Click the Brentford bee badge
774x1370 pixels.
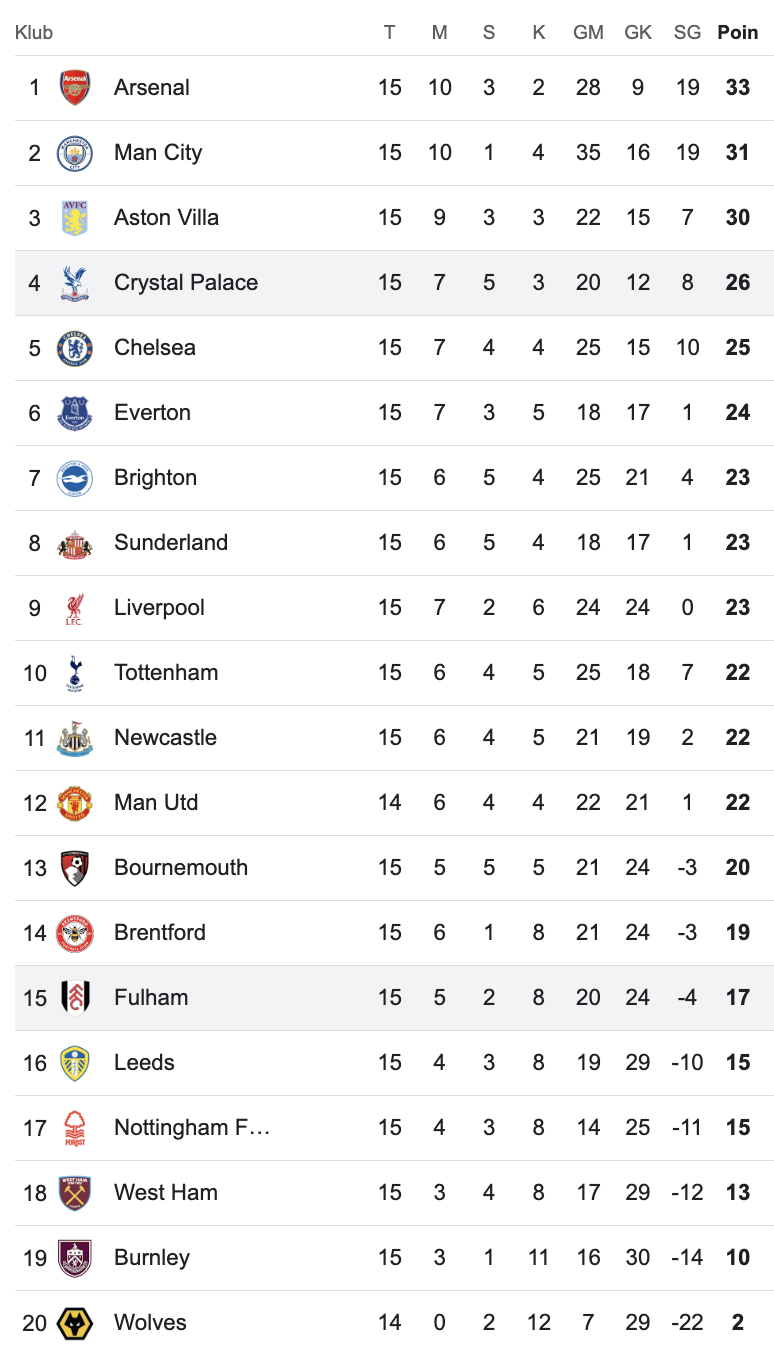coord(75,933)
